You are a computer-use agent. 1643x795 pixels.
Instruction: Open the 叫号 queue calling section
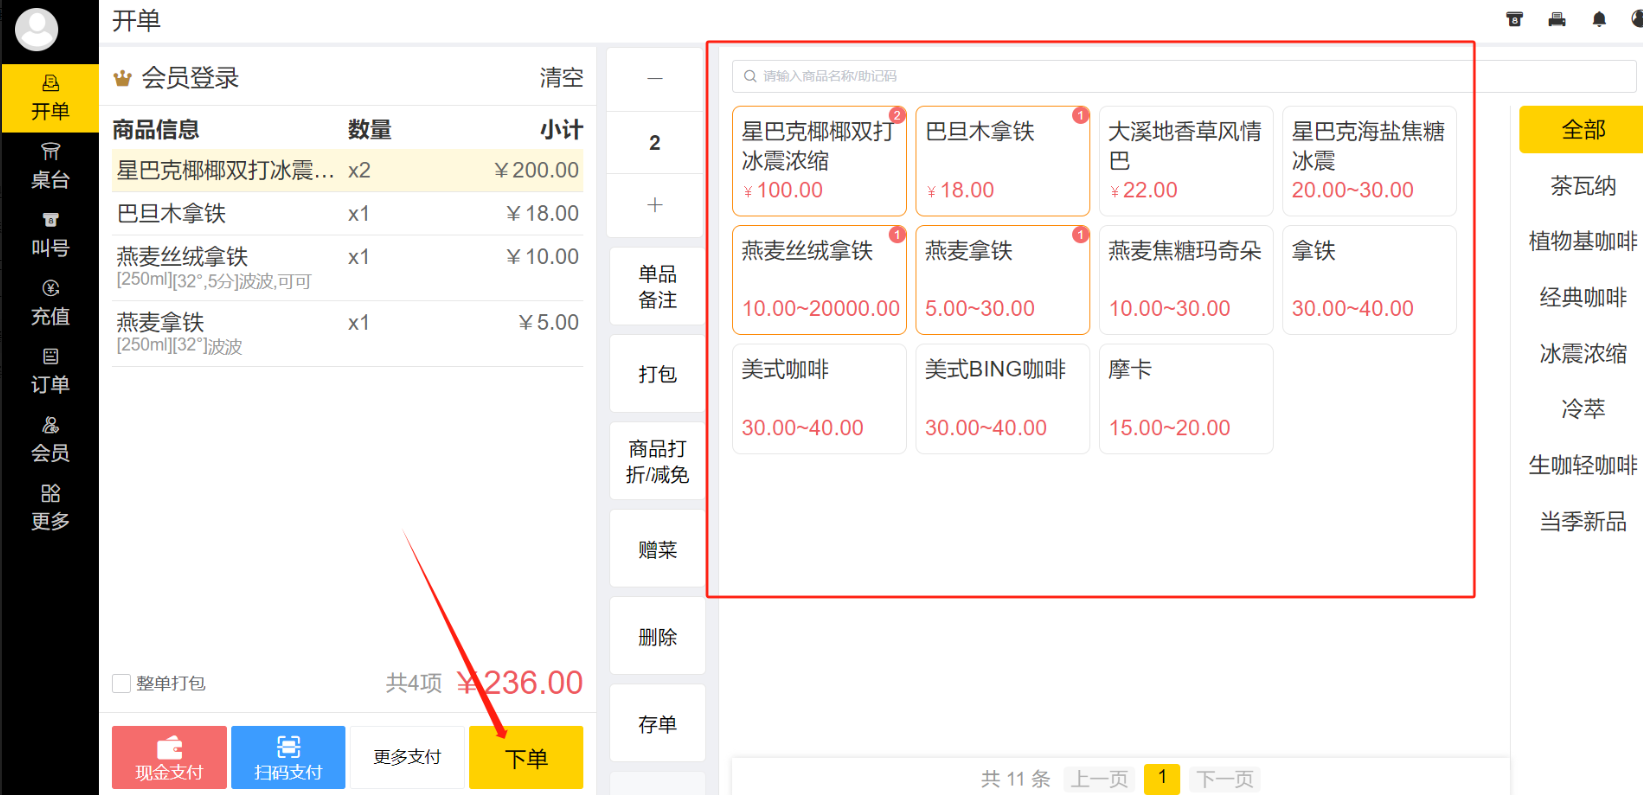pyautogui.click(x=50, y=235)
